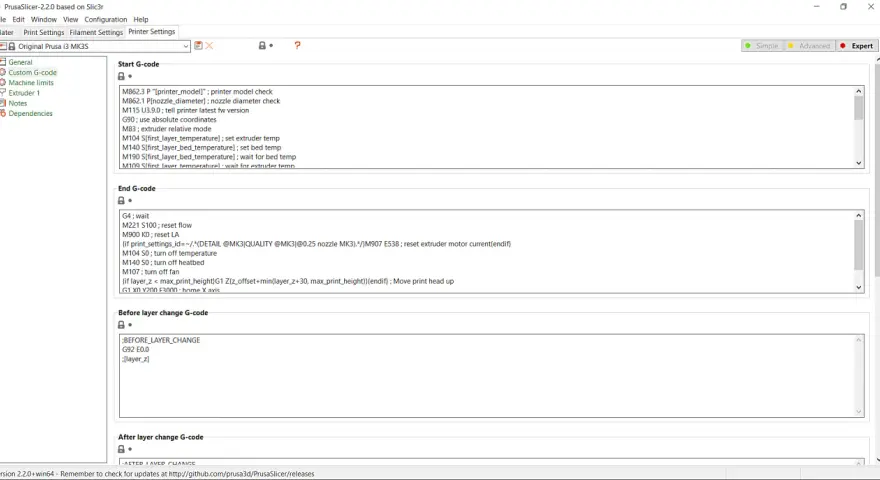Click the orange question mark help icon
This screenshot has width=880, height=480.
pos(297,45)
